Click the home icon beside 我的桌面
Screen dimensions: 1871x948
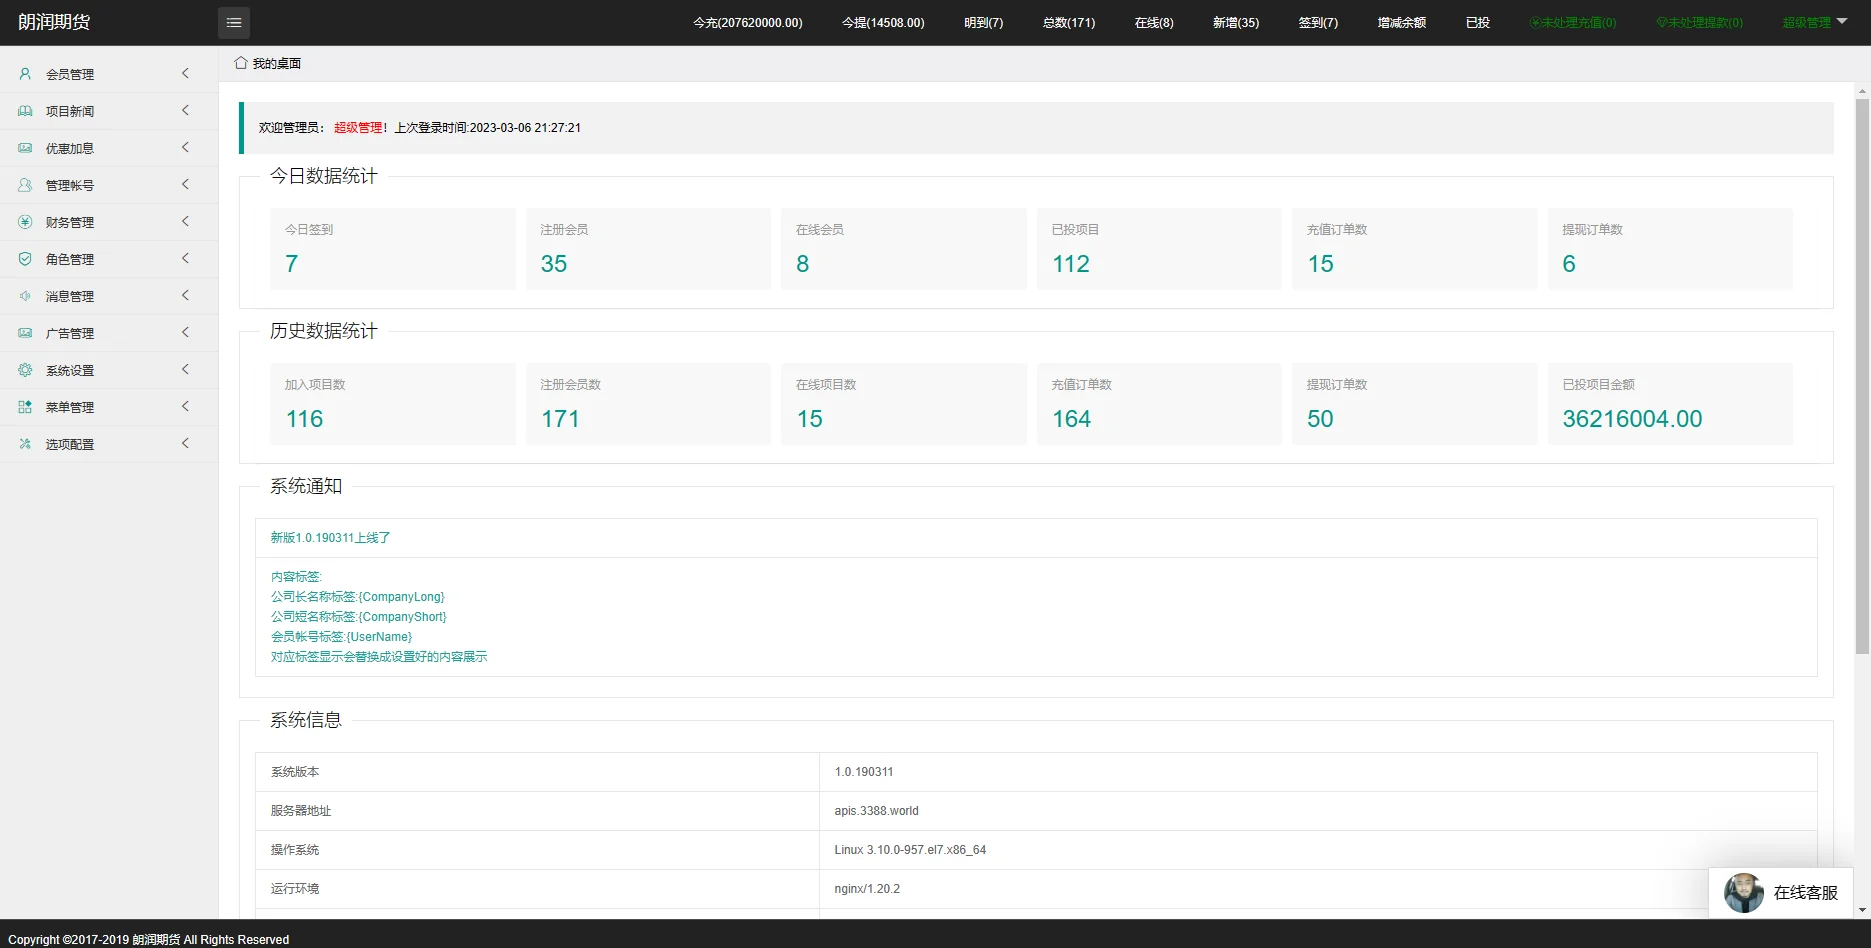[x=241, y=63]
